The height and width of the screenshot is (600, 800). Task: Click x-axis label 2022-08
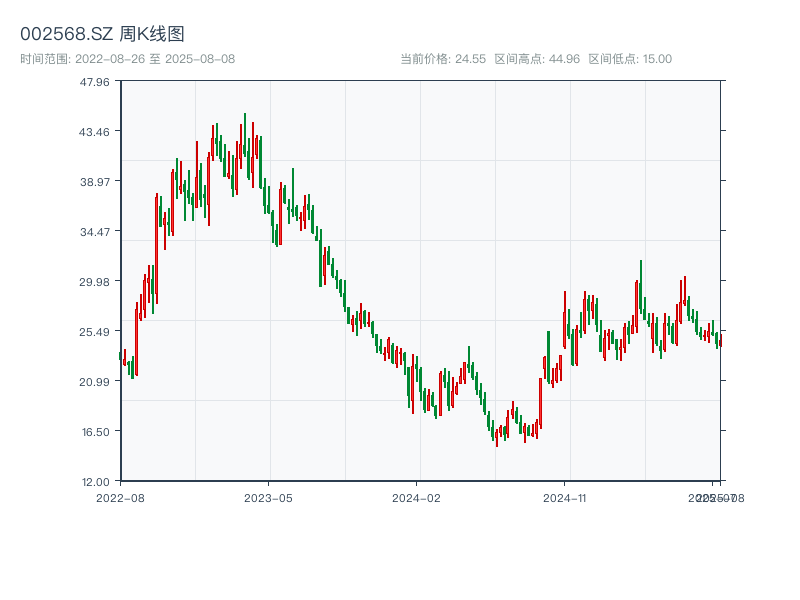point(120,498)
